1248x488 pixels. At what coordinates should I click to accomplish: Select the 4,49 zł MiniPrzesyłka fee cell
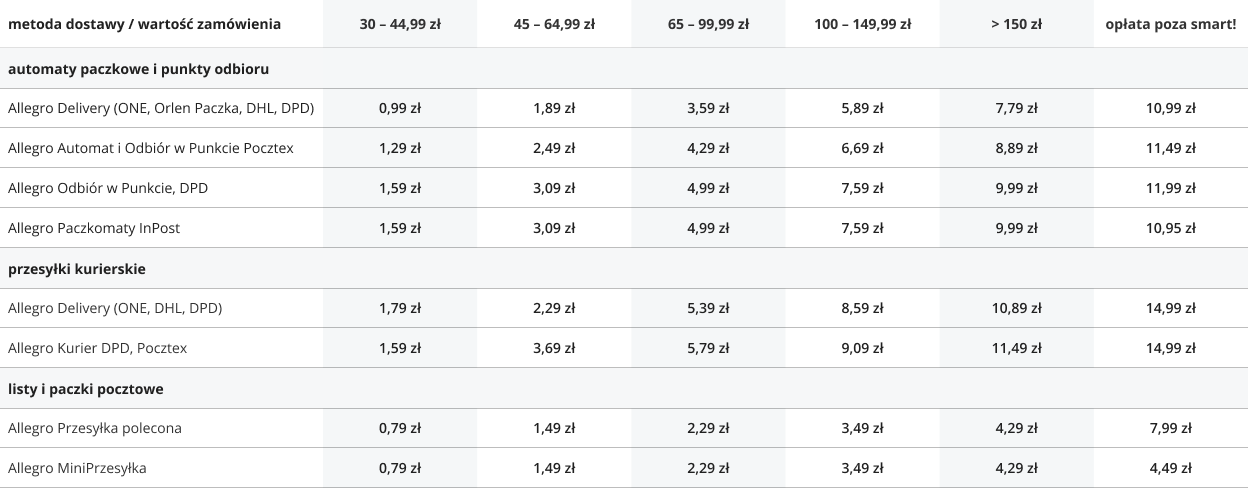click(x=1171, y=468)
